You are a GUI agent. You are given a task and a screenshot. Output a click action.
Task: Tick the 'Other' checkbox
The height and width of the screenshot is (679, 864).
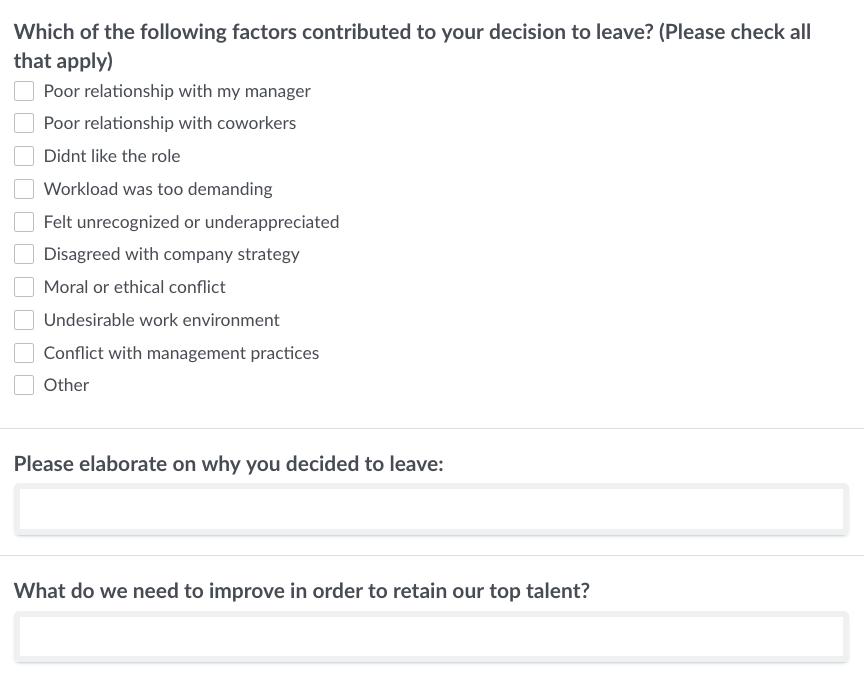24,385
